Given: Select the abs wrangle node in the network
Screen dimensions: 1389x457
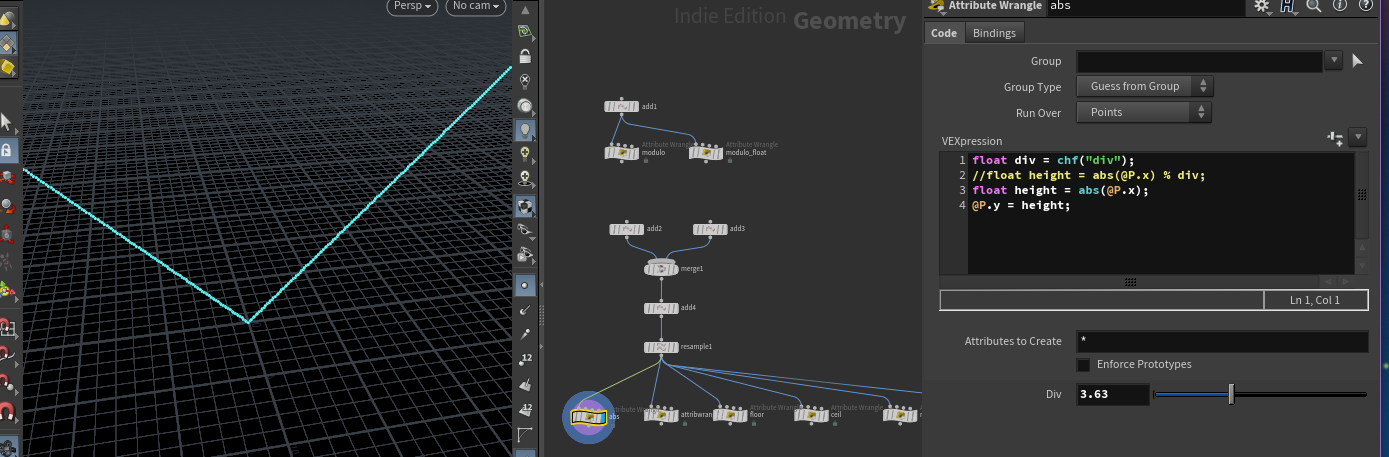Looking at the screenshot, I should click(588, 416).
